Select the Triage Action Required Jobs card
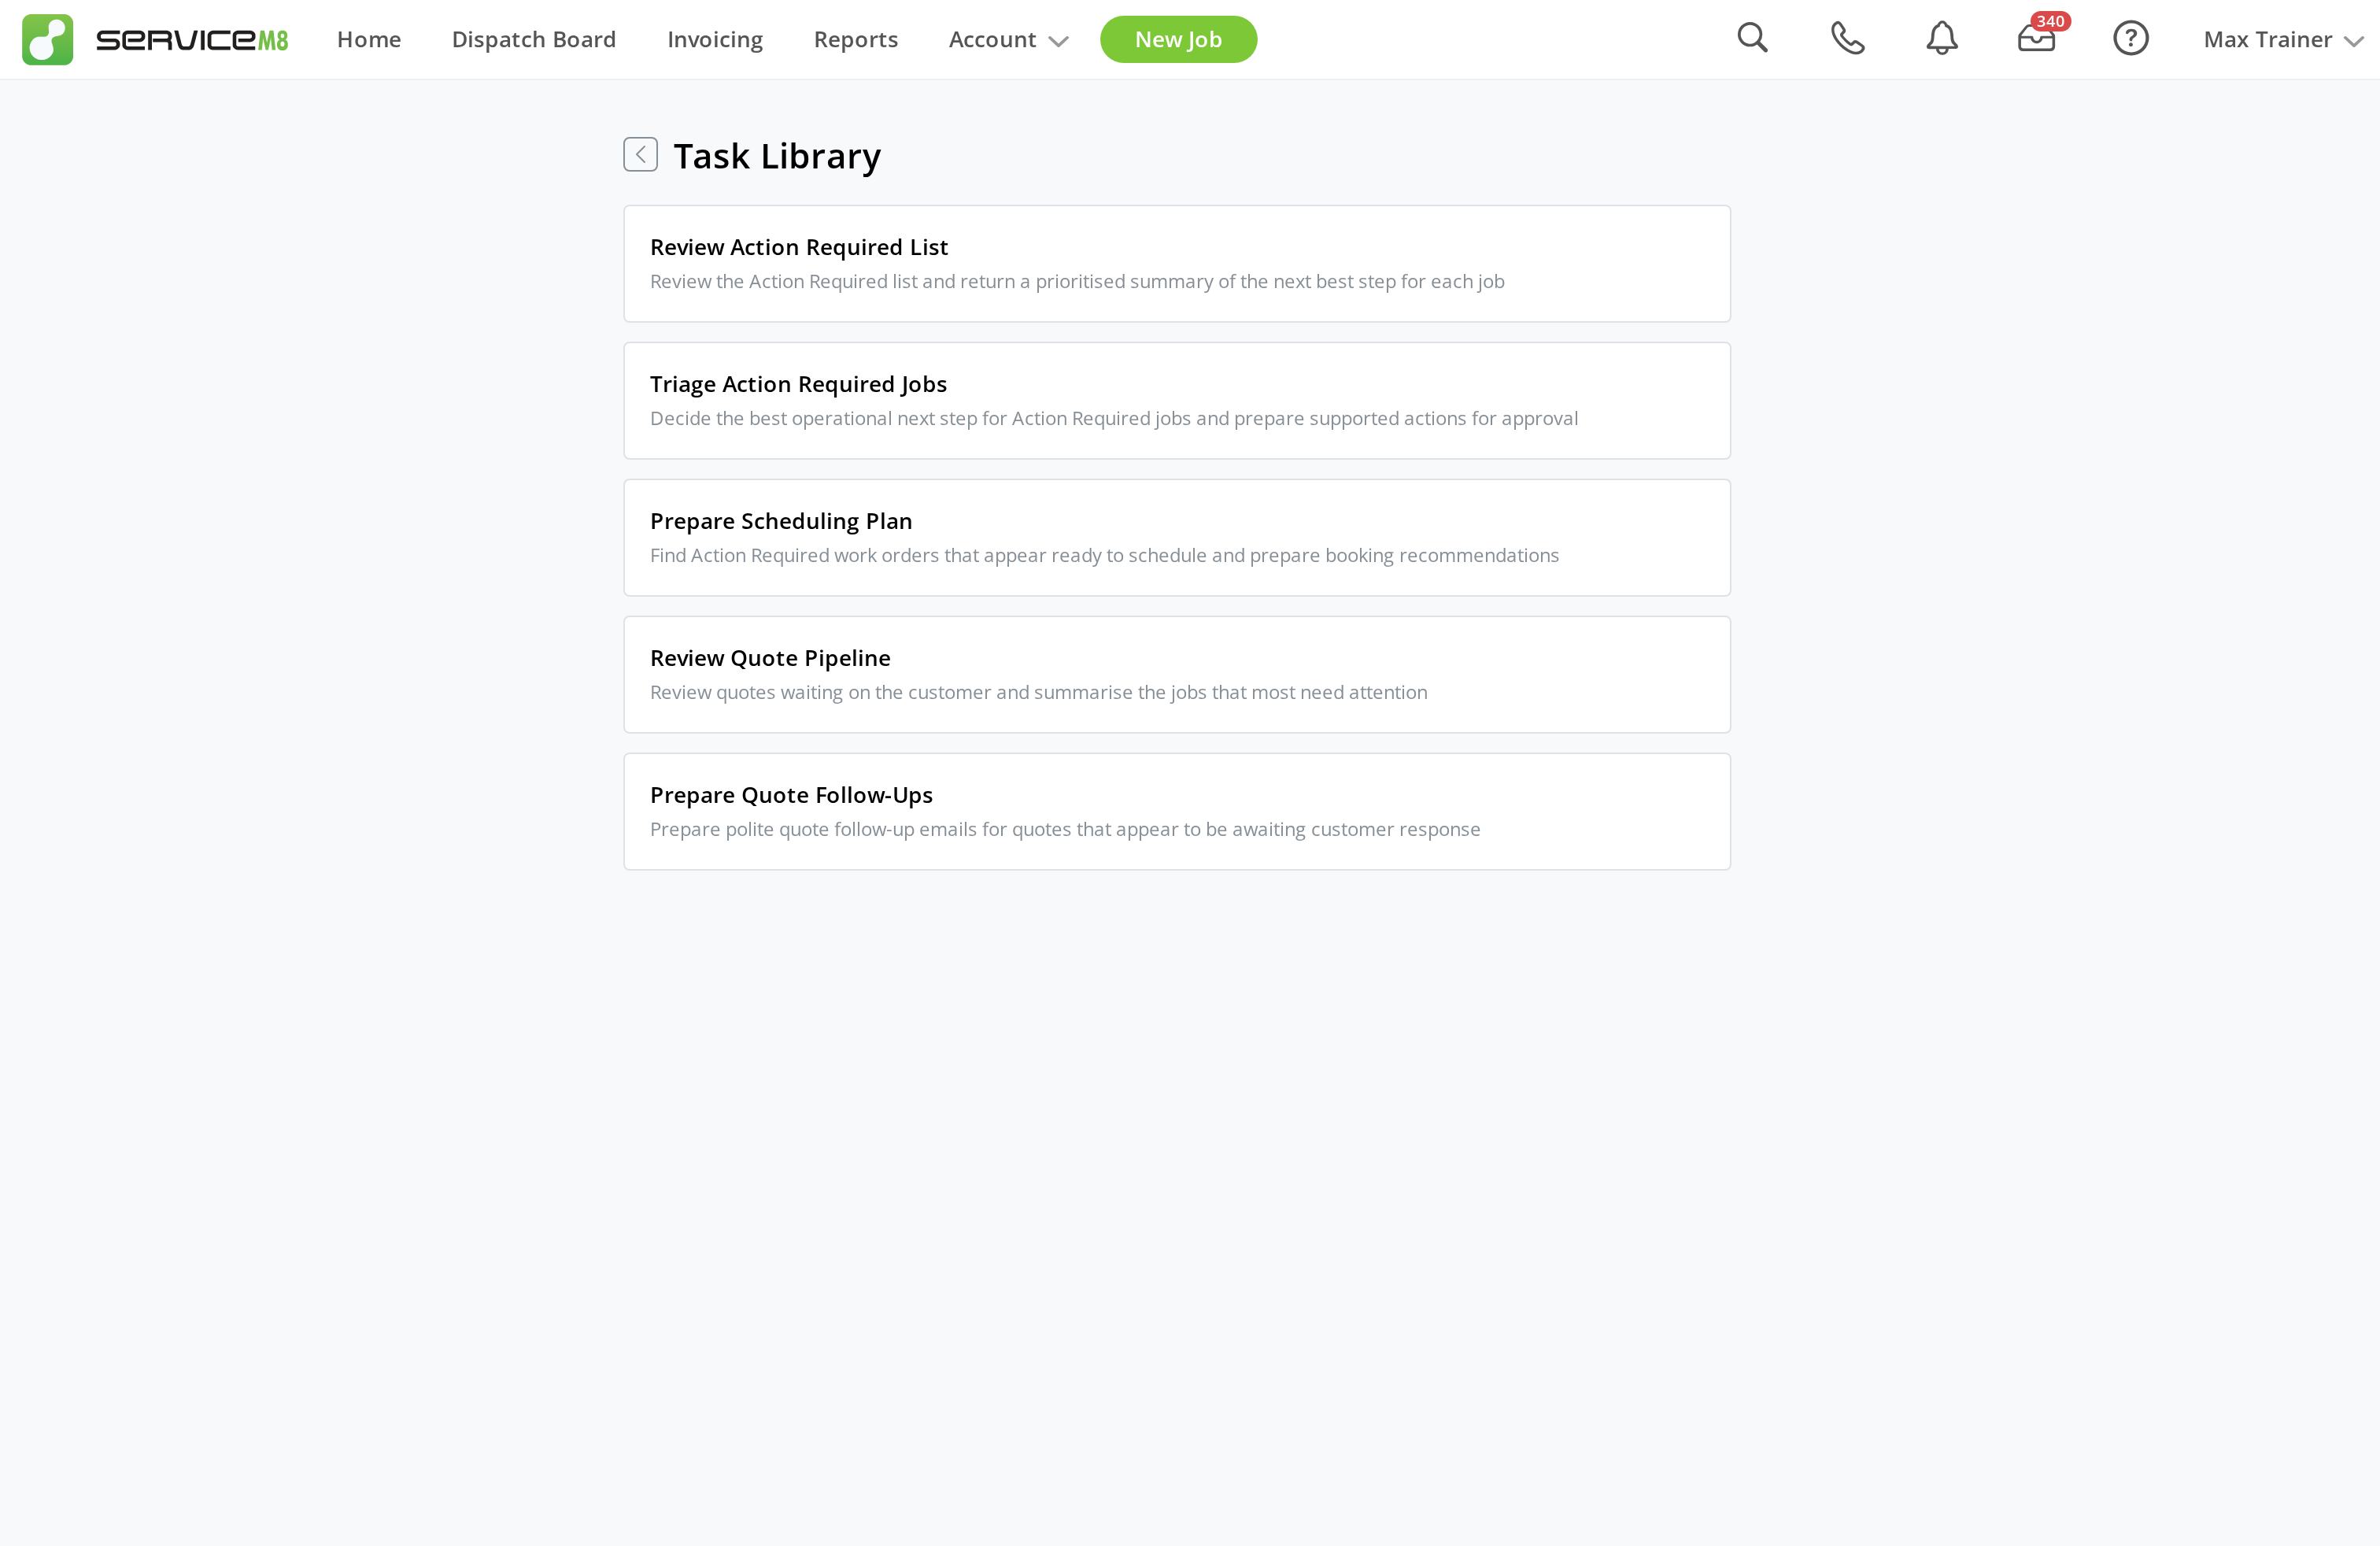Viewport: 2380px width, 1546px height. coord(1176,400)
